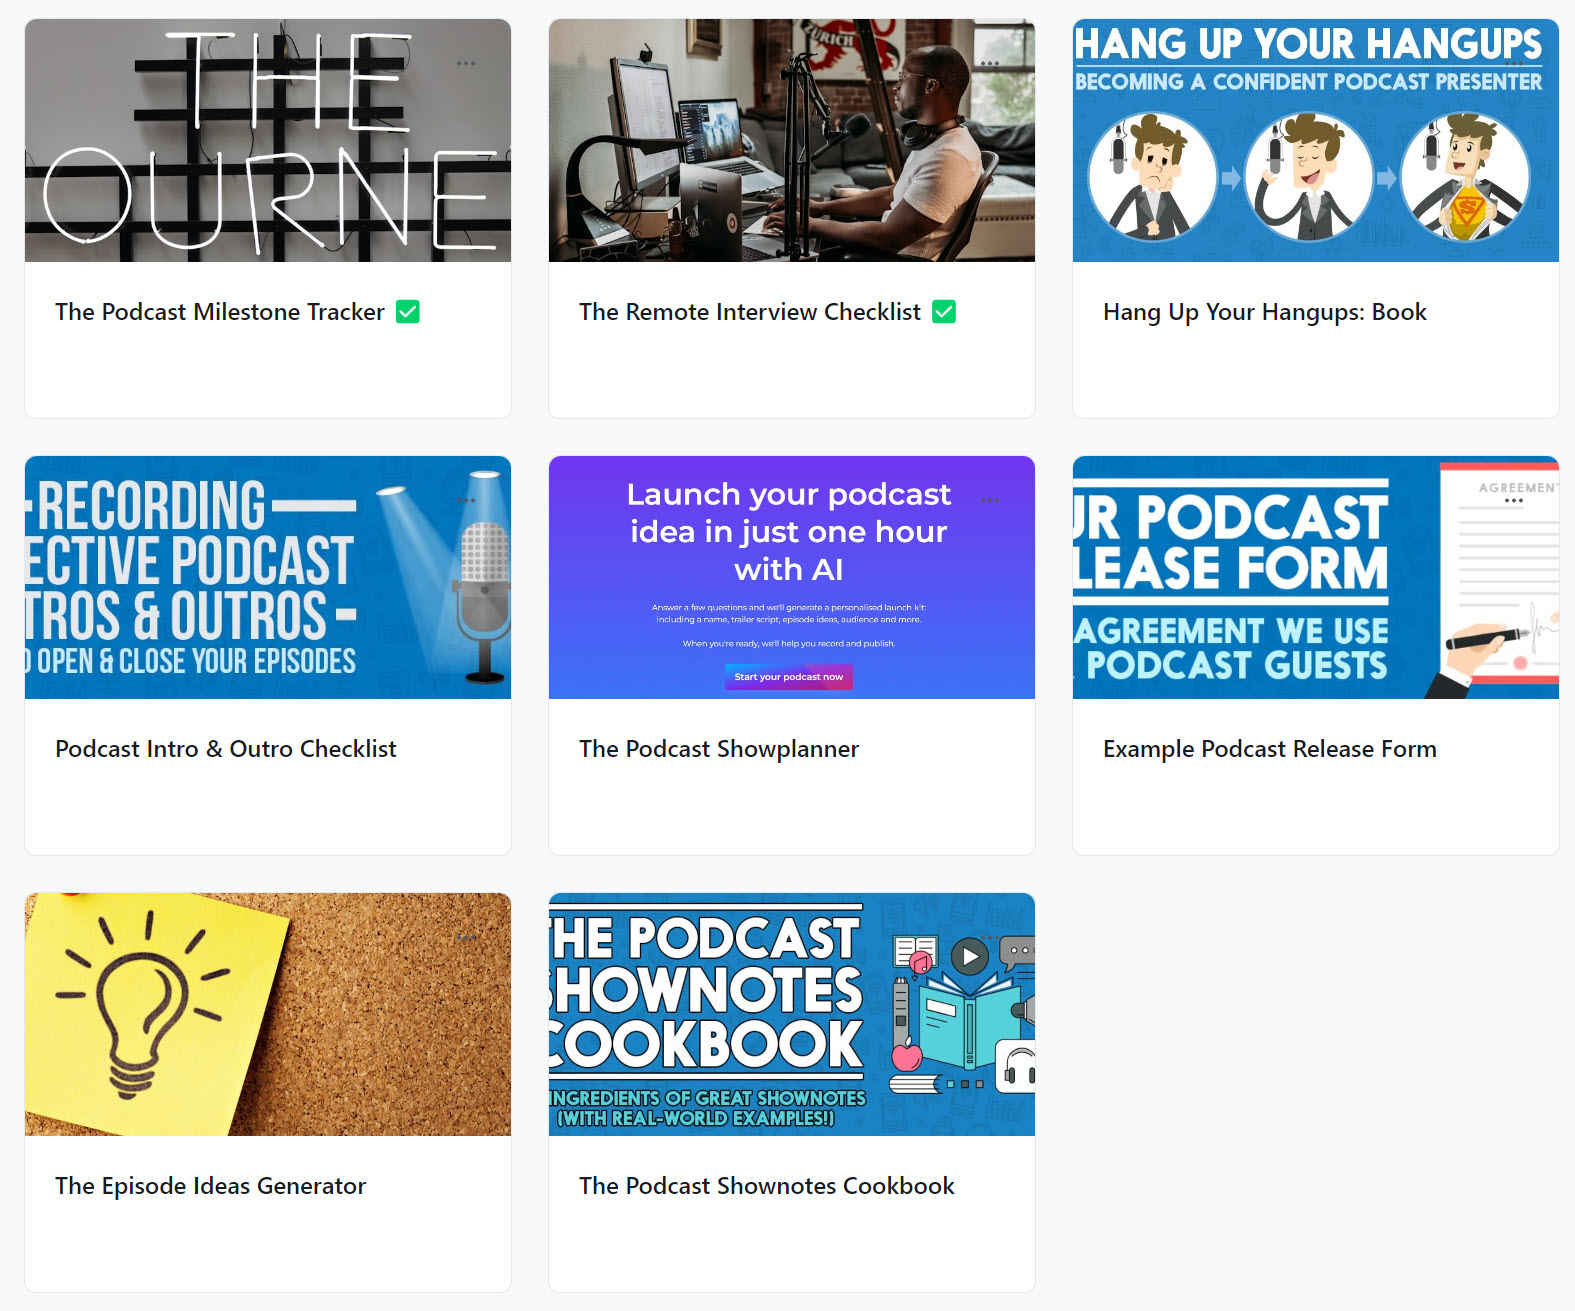
Task: Open the three-dot menu on Podcast Showplanner card
Action: pyautogui.click(x=990, y=500)
